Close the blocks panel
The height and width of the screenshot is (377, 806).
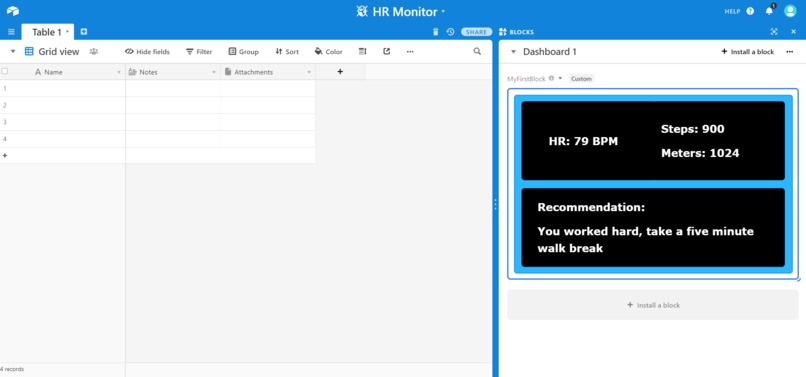tap(793, 32)
